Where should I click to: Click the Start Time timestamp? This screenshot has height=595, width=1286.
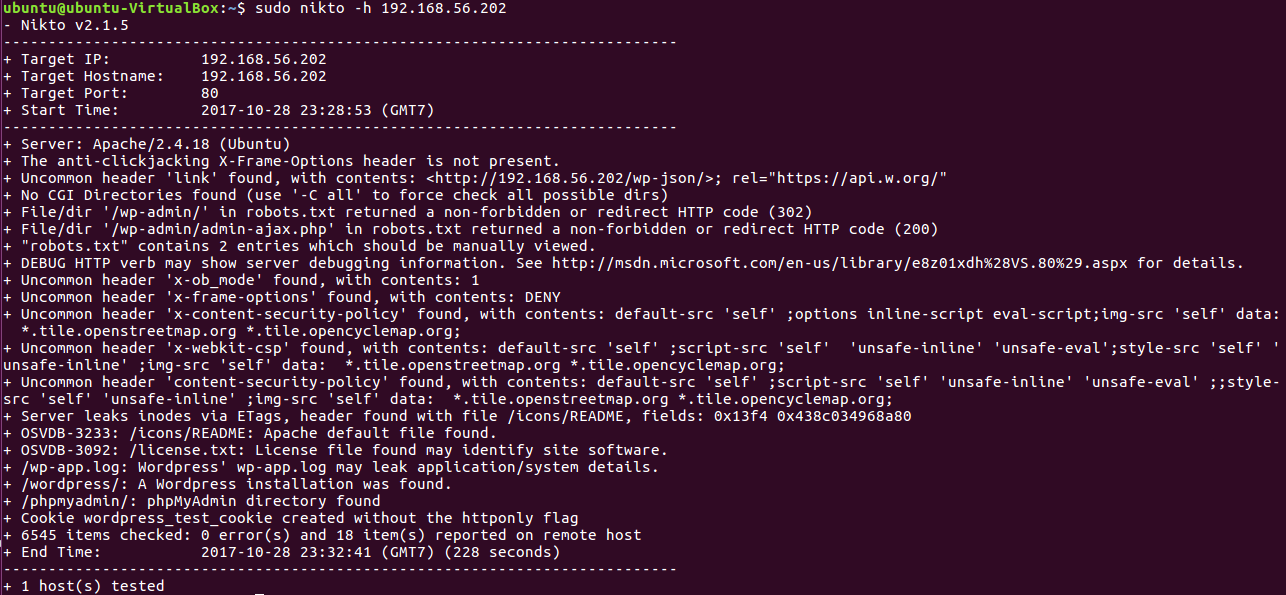(x=317, y=110)
